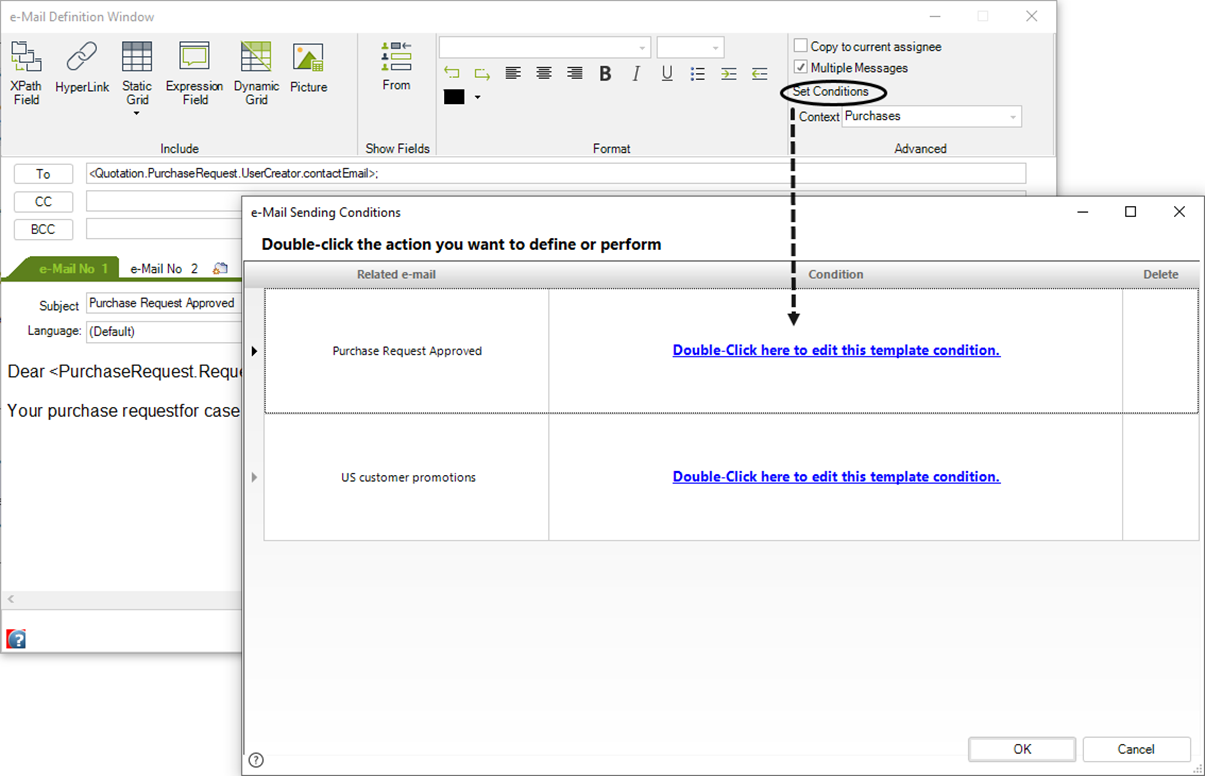Show the From field
The height and width of the screenshot is (776, 1205).
tap(396, 66)
